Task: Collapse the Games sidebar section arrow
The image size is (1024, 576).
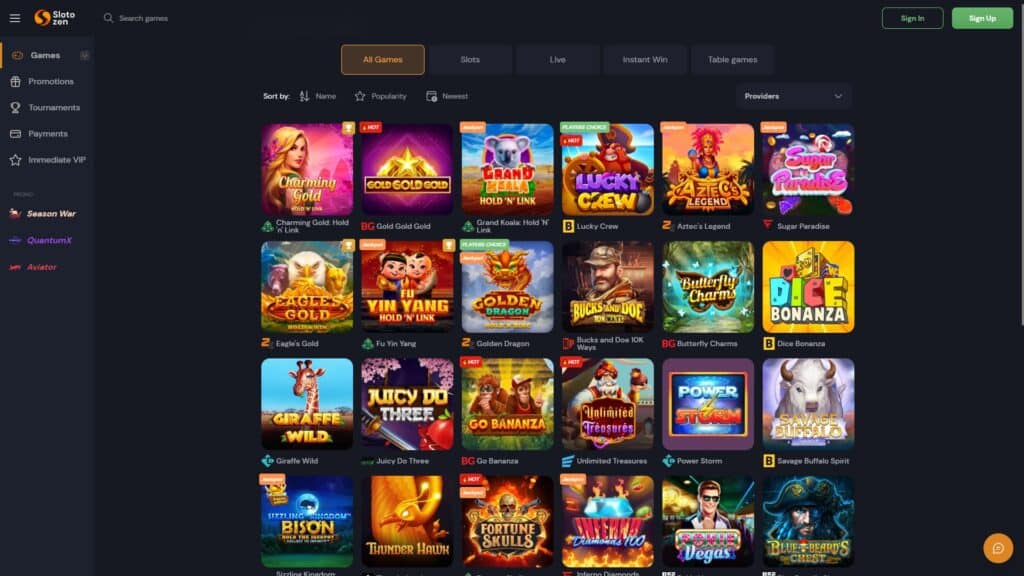Action: (84, 56)
